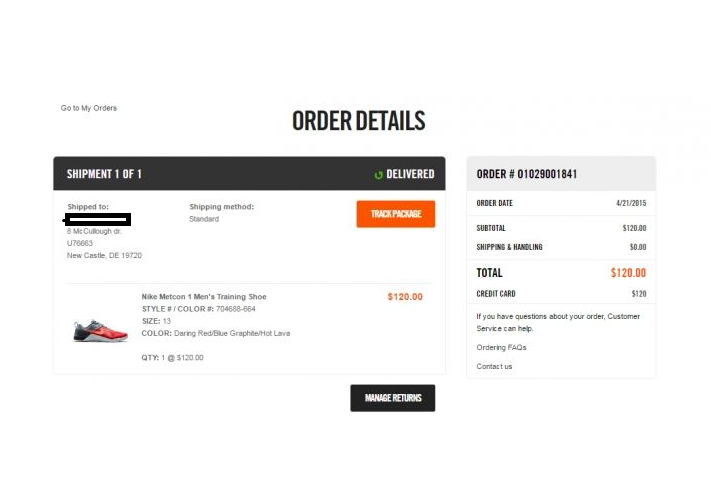Click the orange total amount in summary

pyautogui.click(x=628, y=272)
